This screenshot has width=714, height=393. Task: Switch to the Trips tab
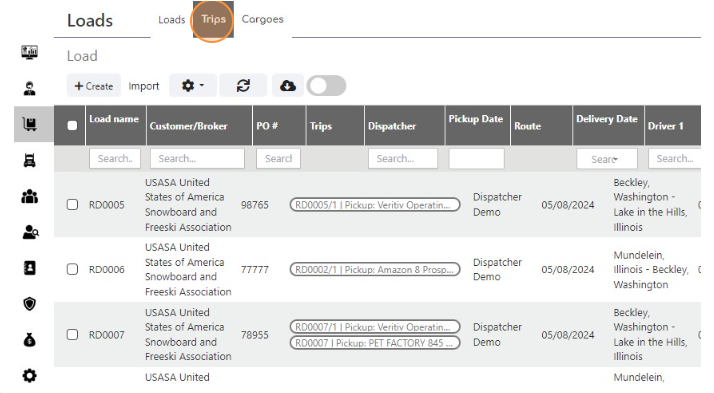[x=214, y=19]
